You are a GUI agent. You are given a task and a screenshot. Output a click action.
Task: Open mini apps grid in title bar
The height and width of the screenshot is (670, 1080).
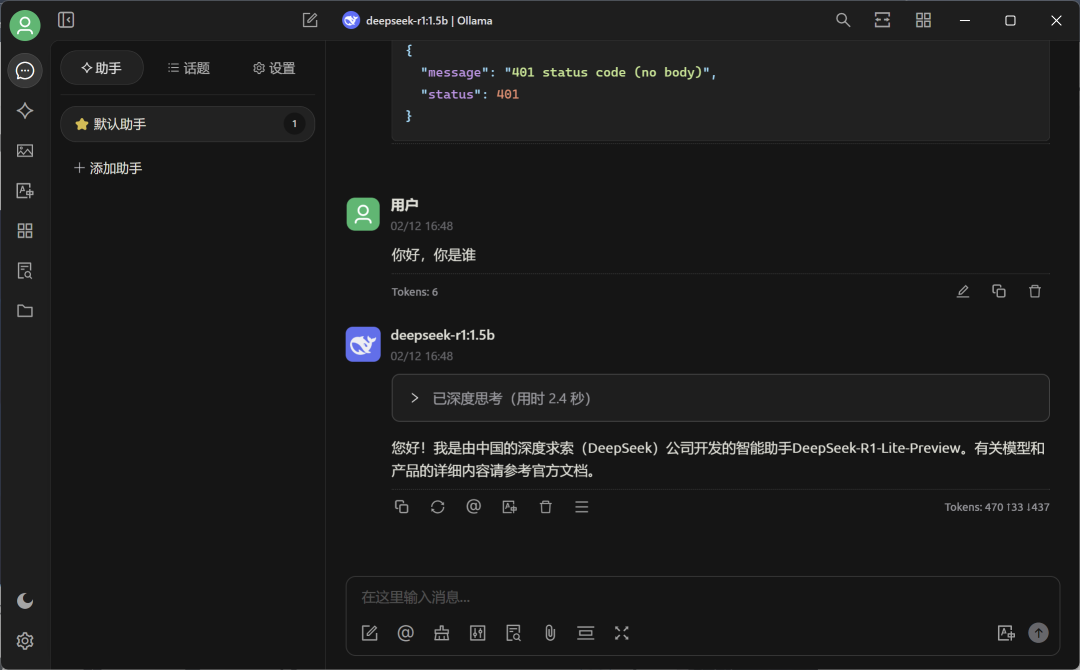point(923,20)
